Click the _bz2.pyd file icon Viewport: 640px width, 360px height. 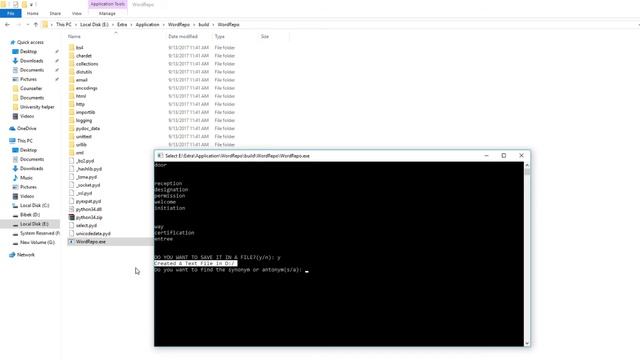coord(71,161)
